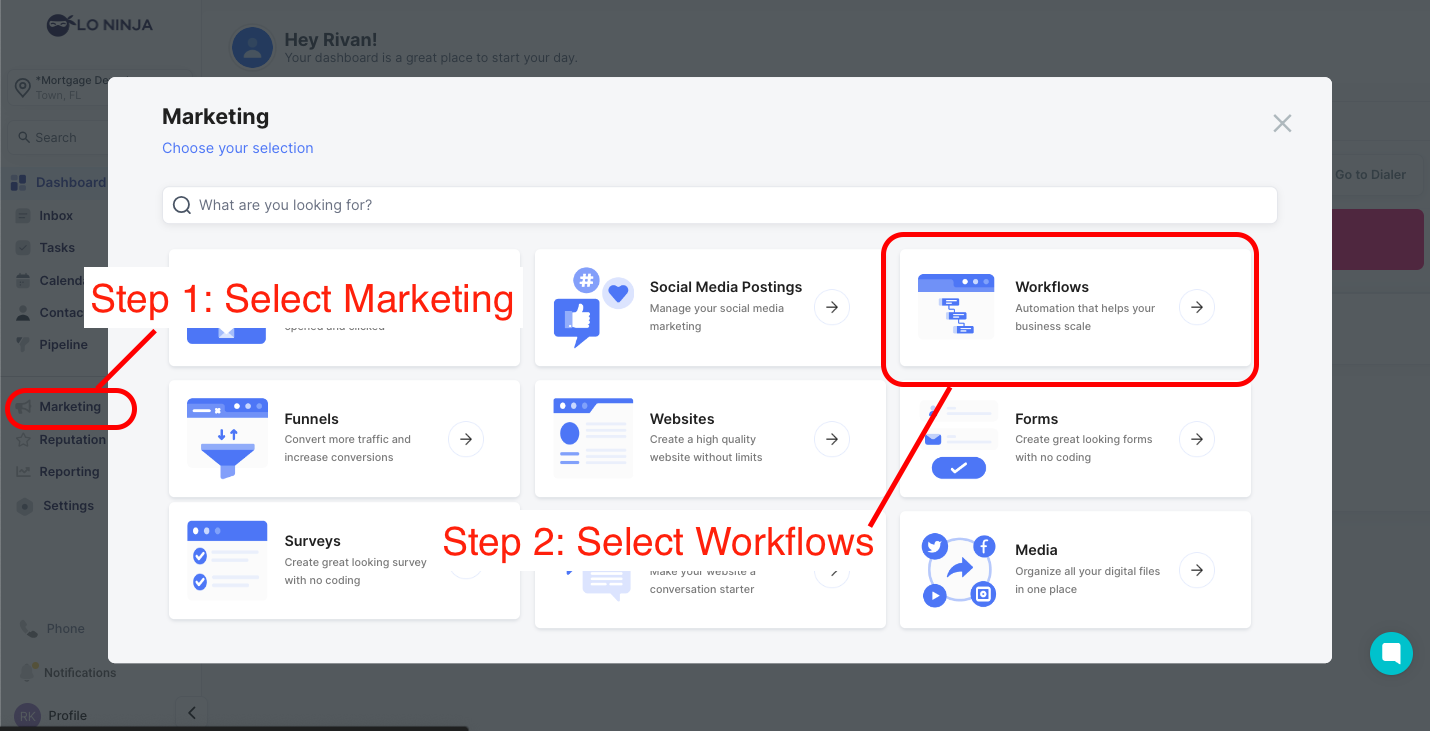Click the user avatar beside Hey Rivan
Screen dimensions: 1430x731
(253, 47)
